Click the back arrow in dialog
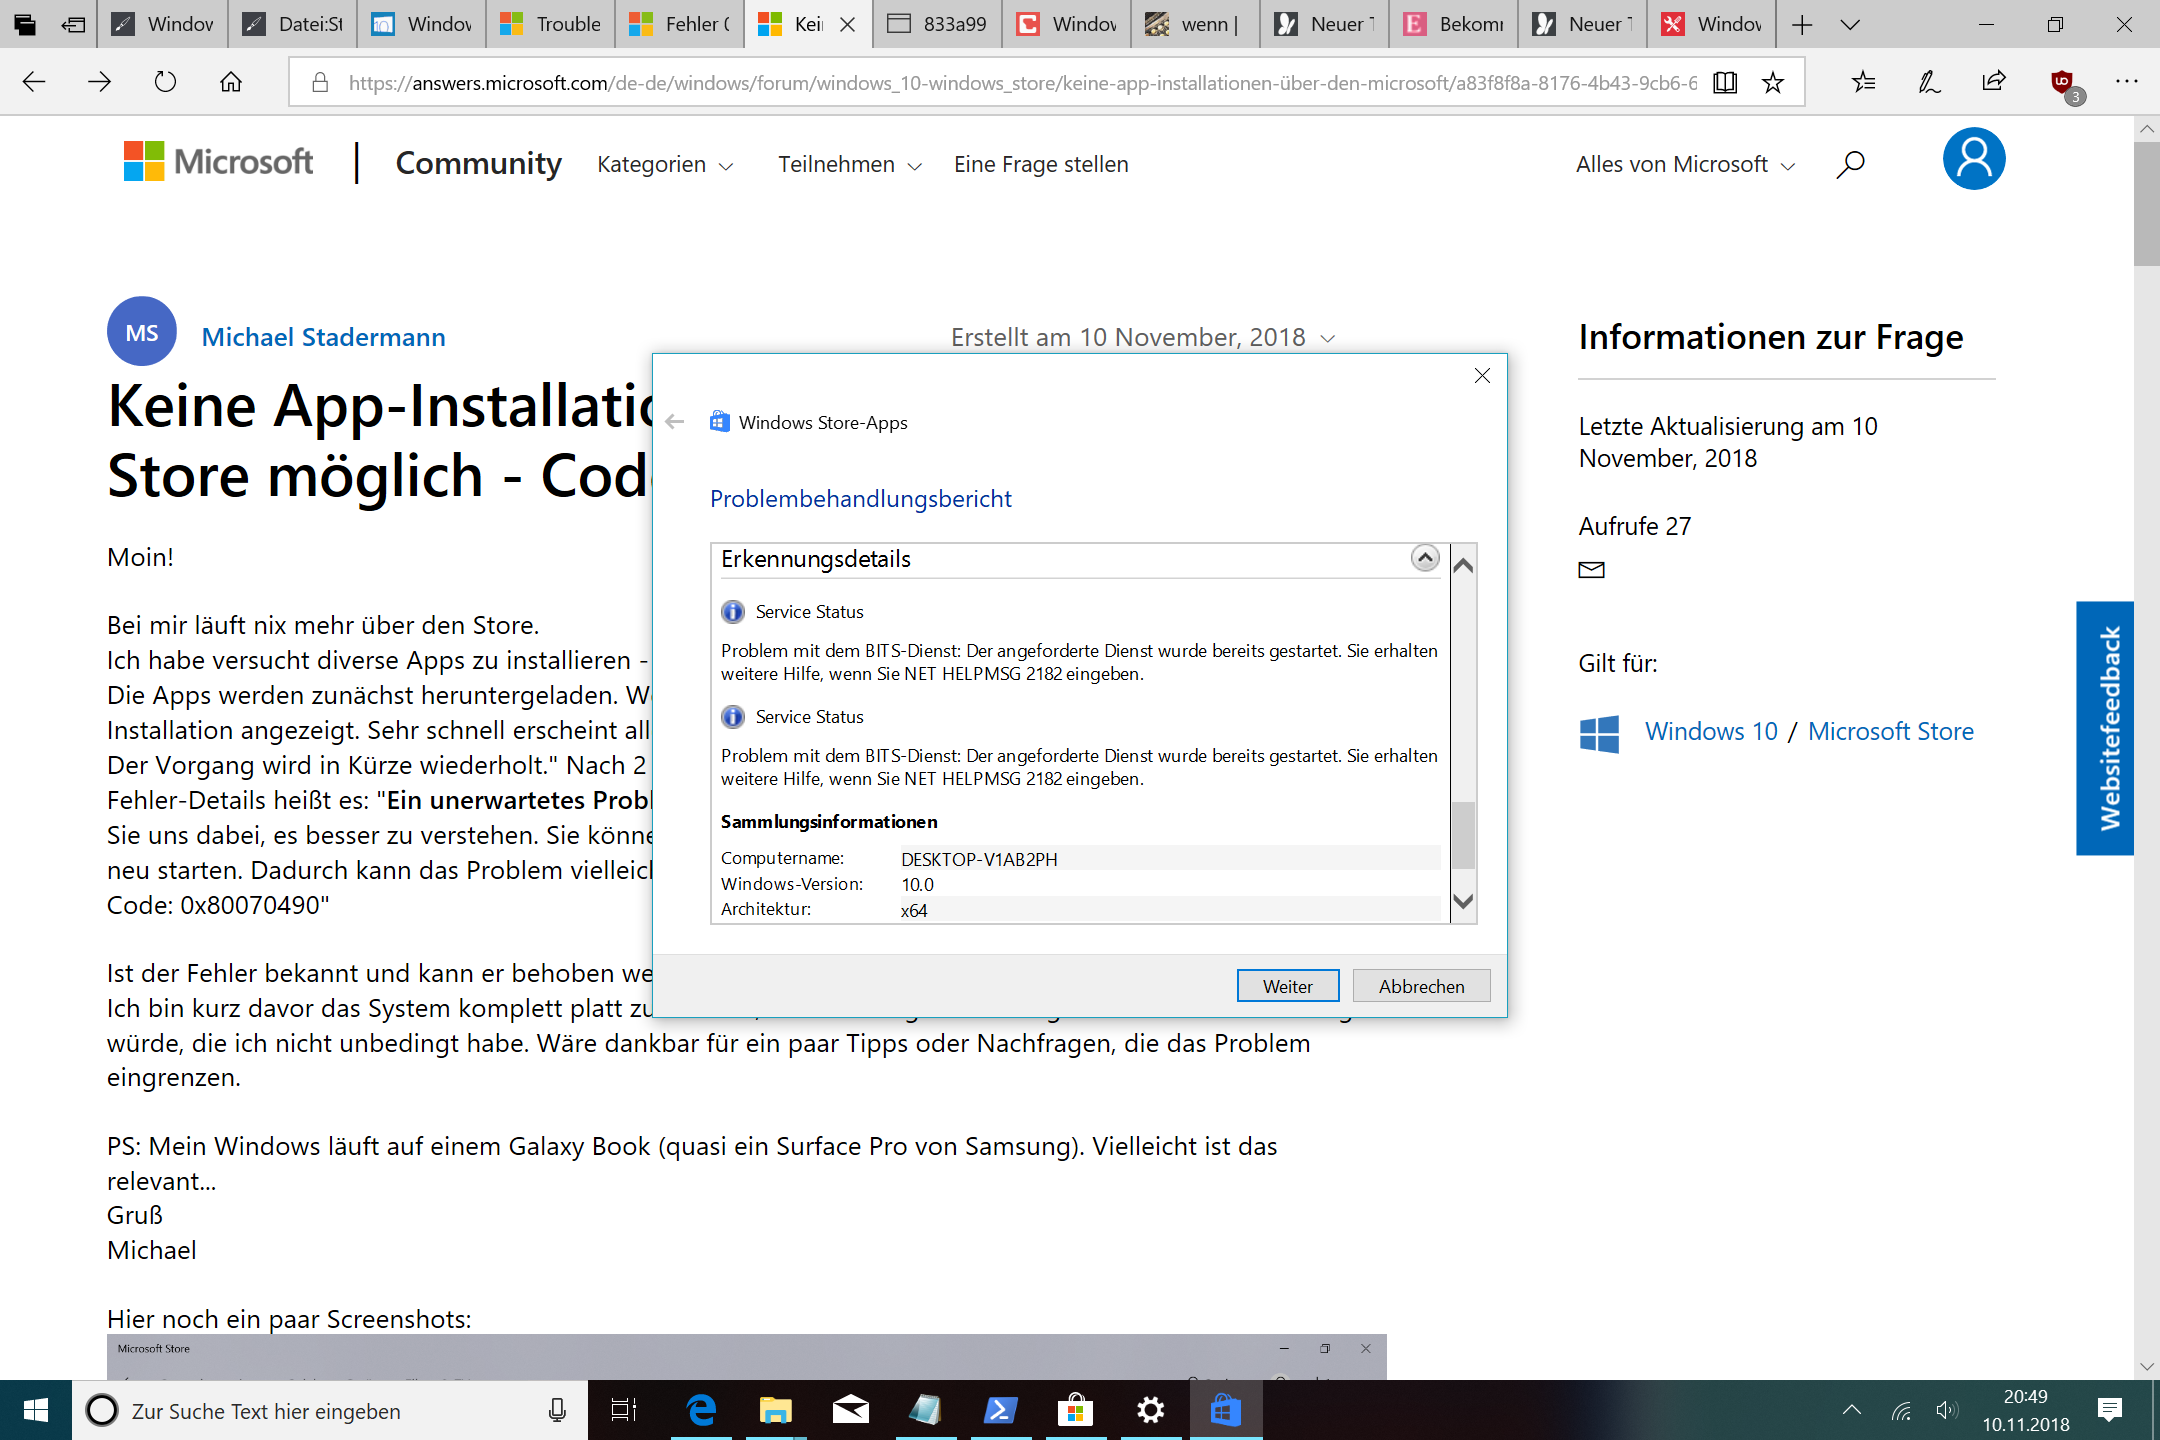Viewport: 2160px width, 1440px height. tap(677, 421)
